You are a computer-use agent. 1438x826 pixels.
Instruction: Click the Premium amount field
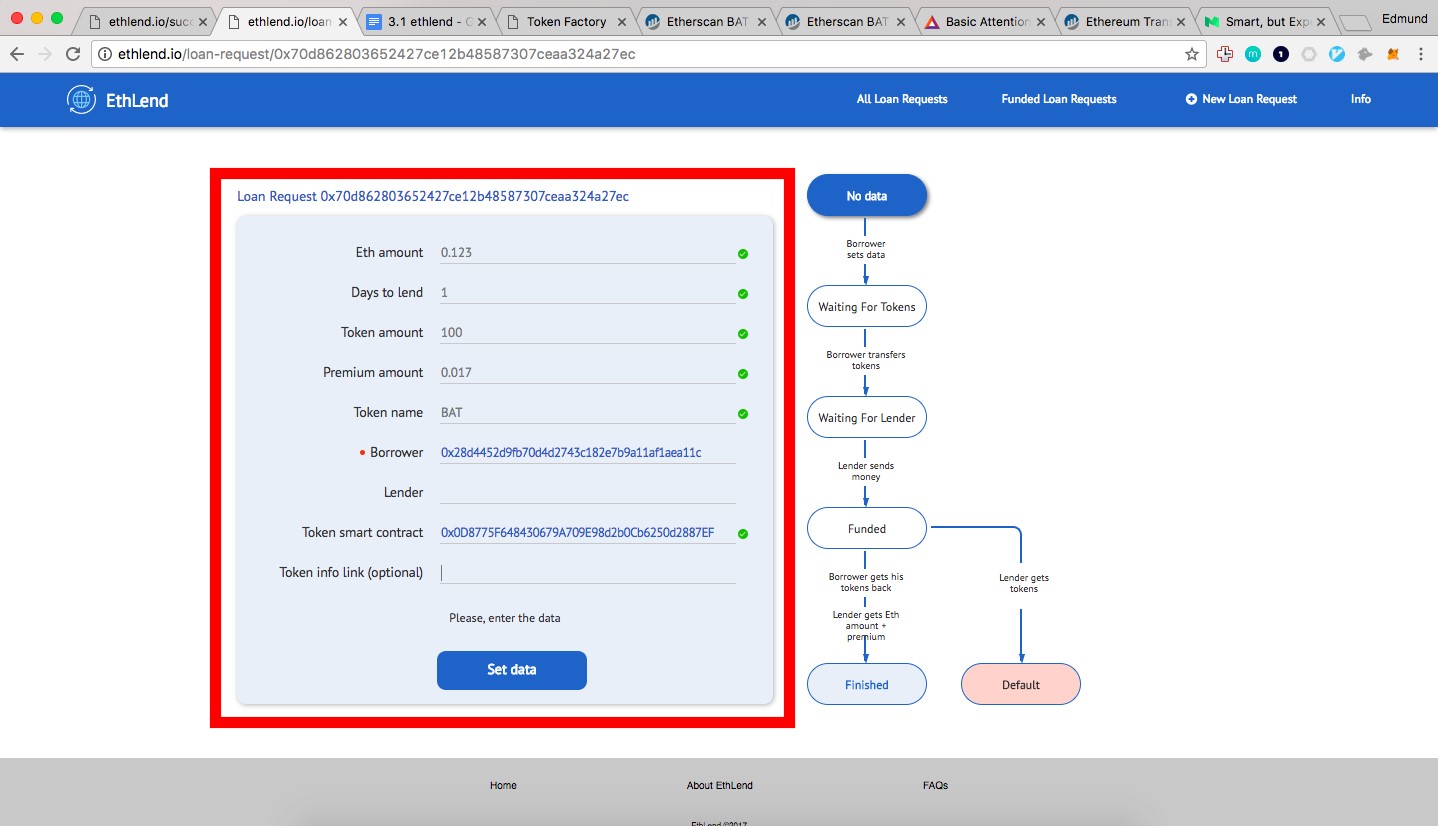588,372
